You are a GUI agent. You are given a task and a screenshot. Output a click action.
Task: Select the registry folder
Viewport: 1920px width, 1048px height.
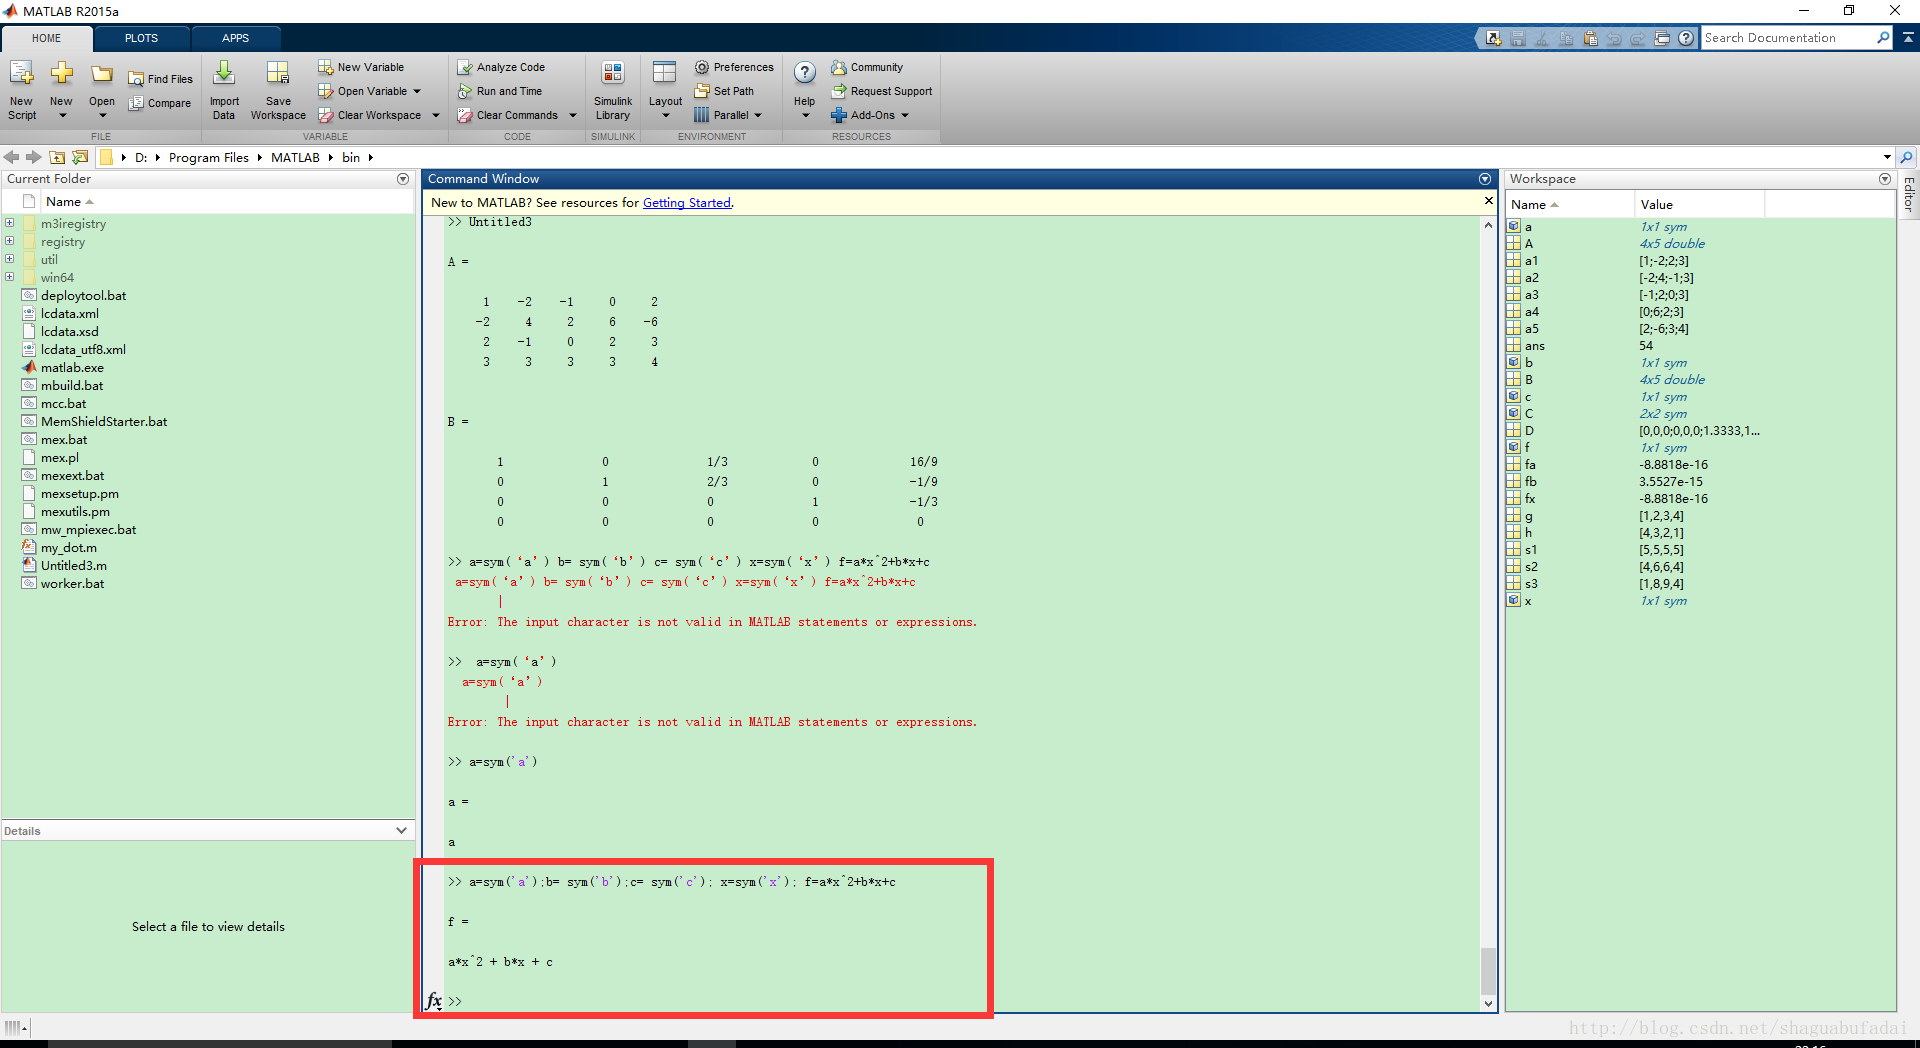click(62, 241)
